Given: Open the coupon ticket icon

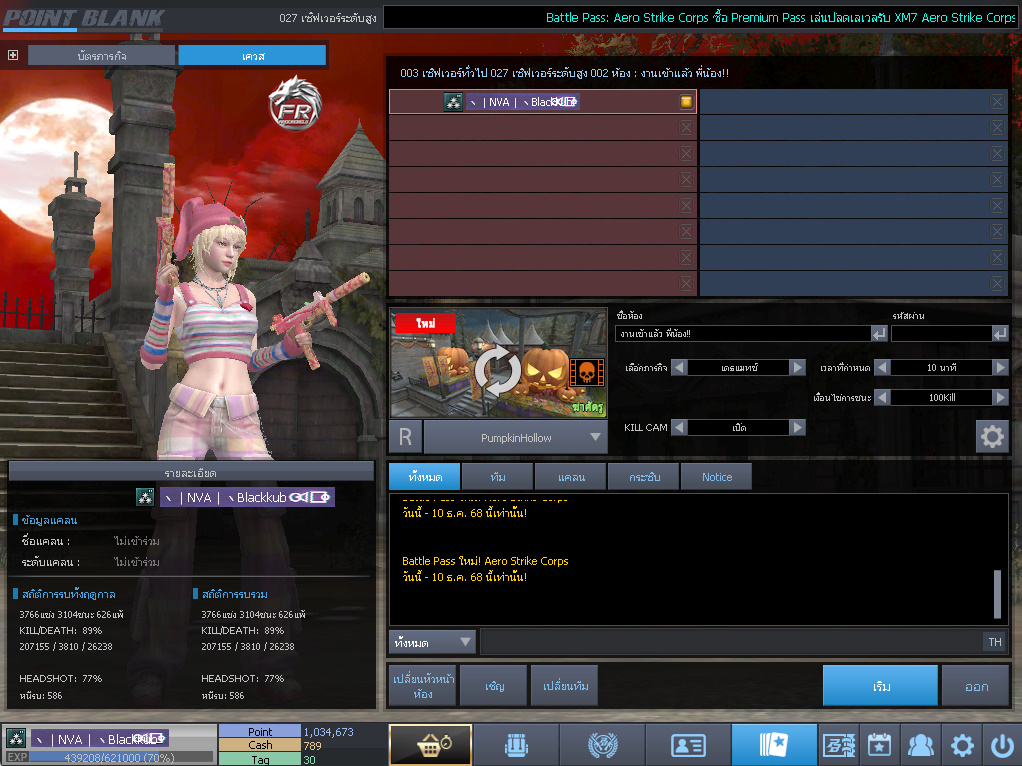Looking at the screenshot, I should click(x=838, y=745).
